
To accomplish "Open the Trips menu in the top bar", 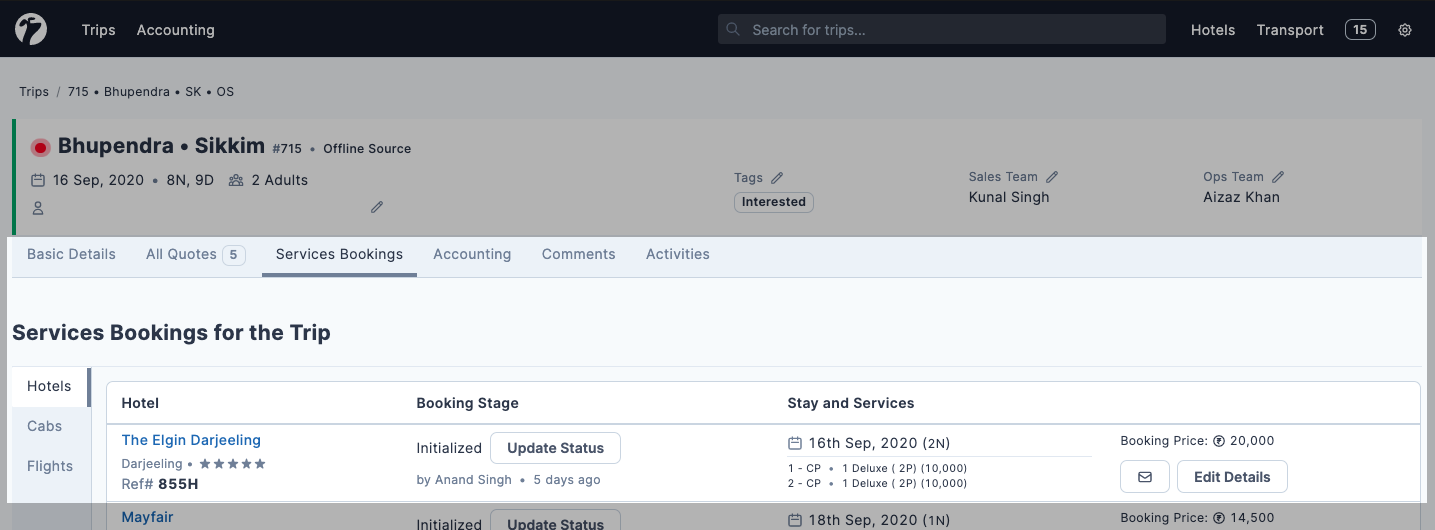I will [x=98, y=30].
